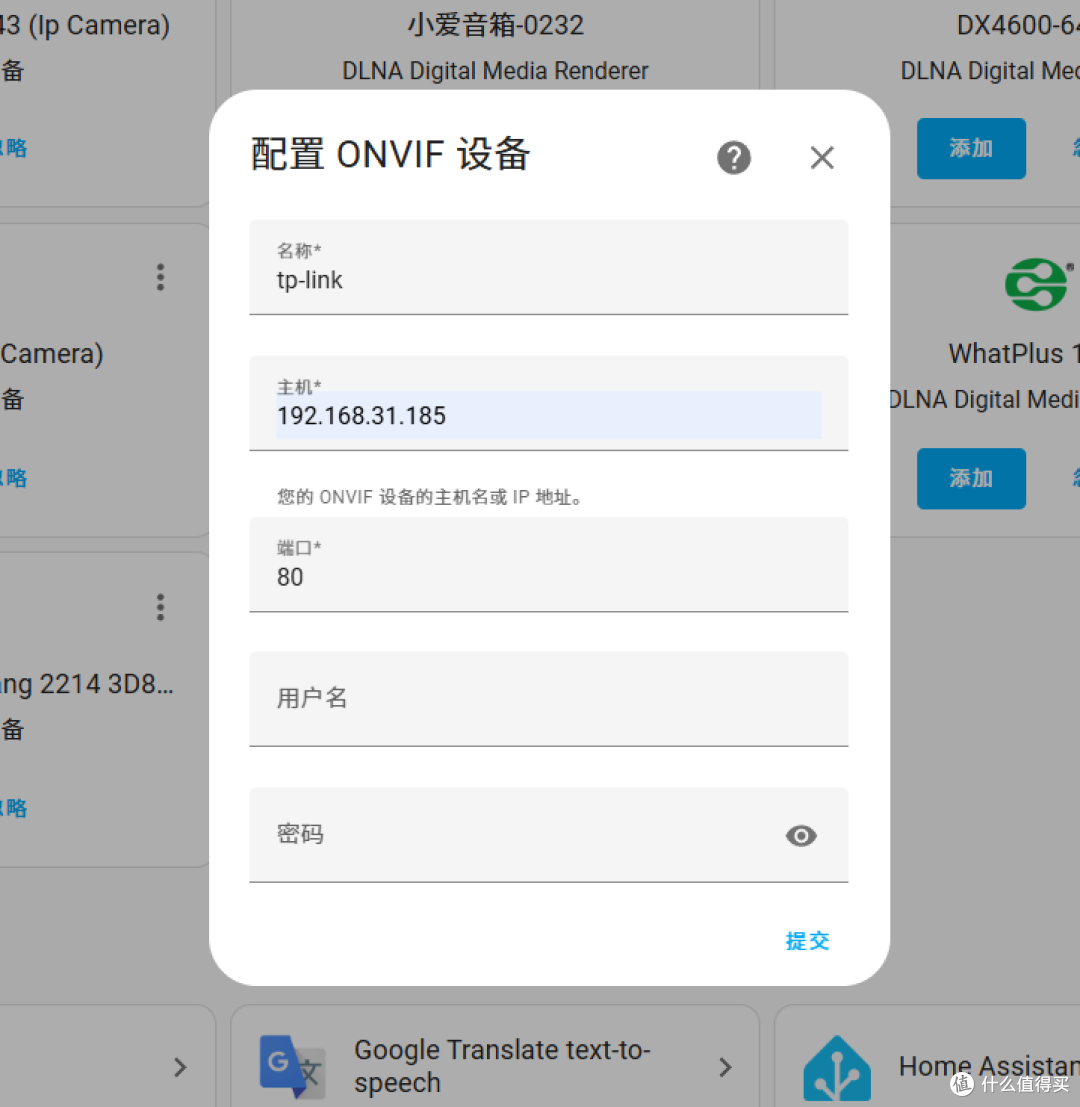1080x1107 pixels.
Task: Ignore the 43 (Ip Camera) device
Action: pos(13,148)
